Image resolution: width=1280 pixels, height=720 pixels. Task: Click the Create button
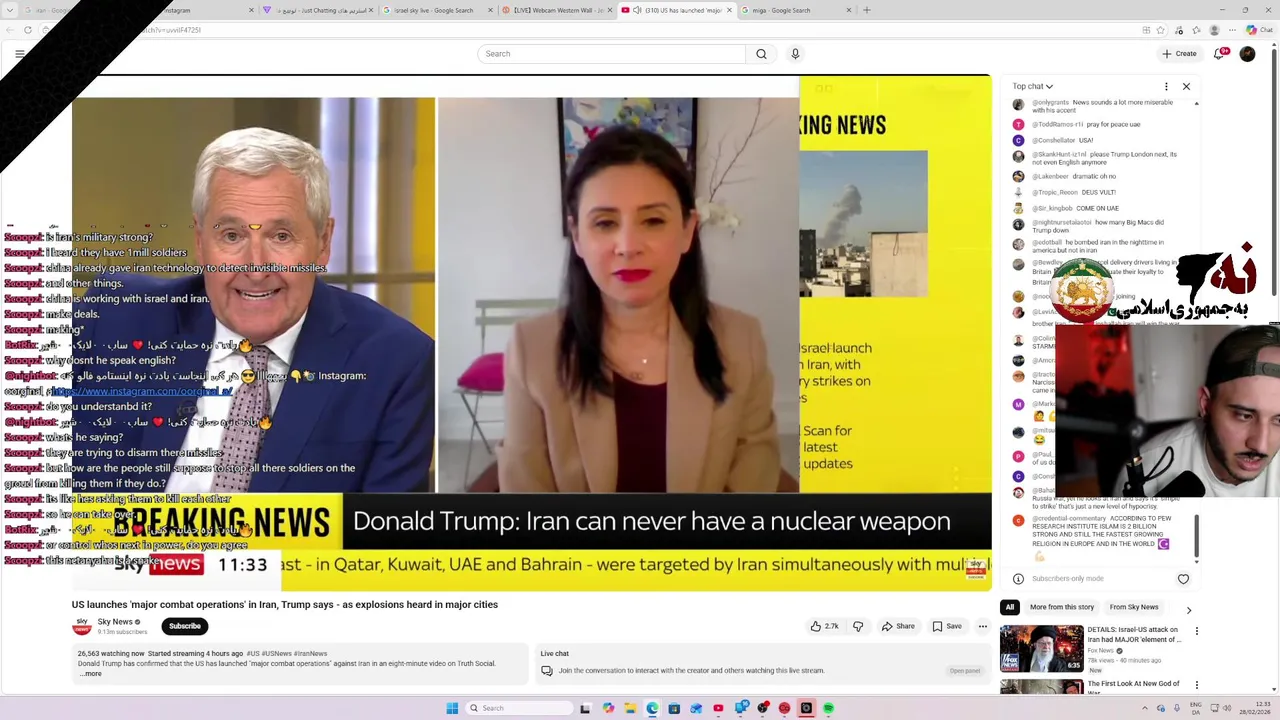(x=1179, y=54)
